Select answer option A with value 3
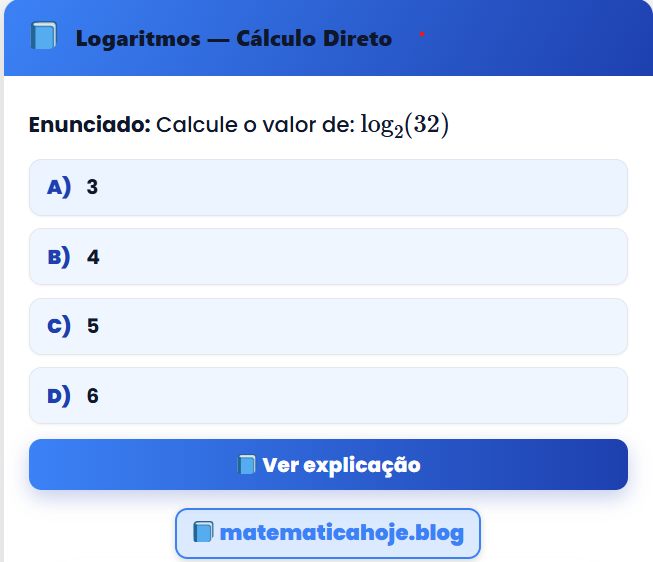 [x=328, y=187]
